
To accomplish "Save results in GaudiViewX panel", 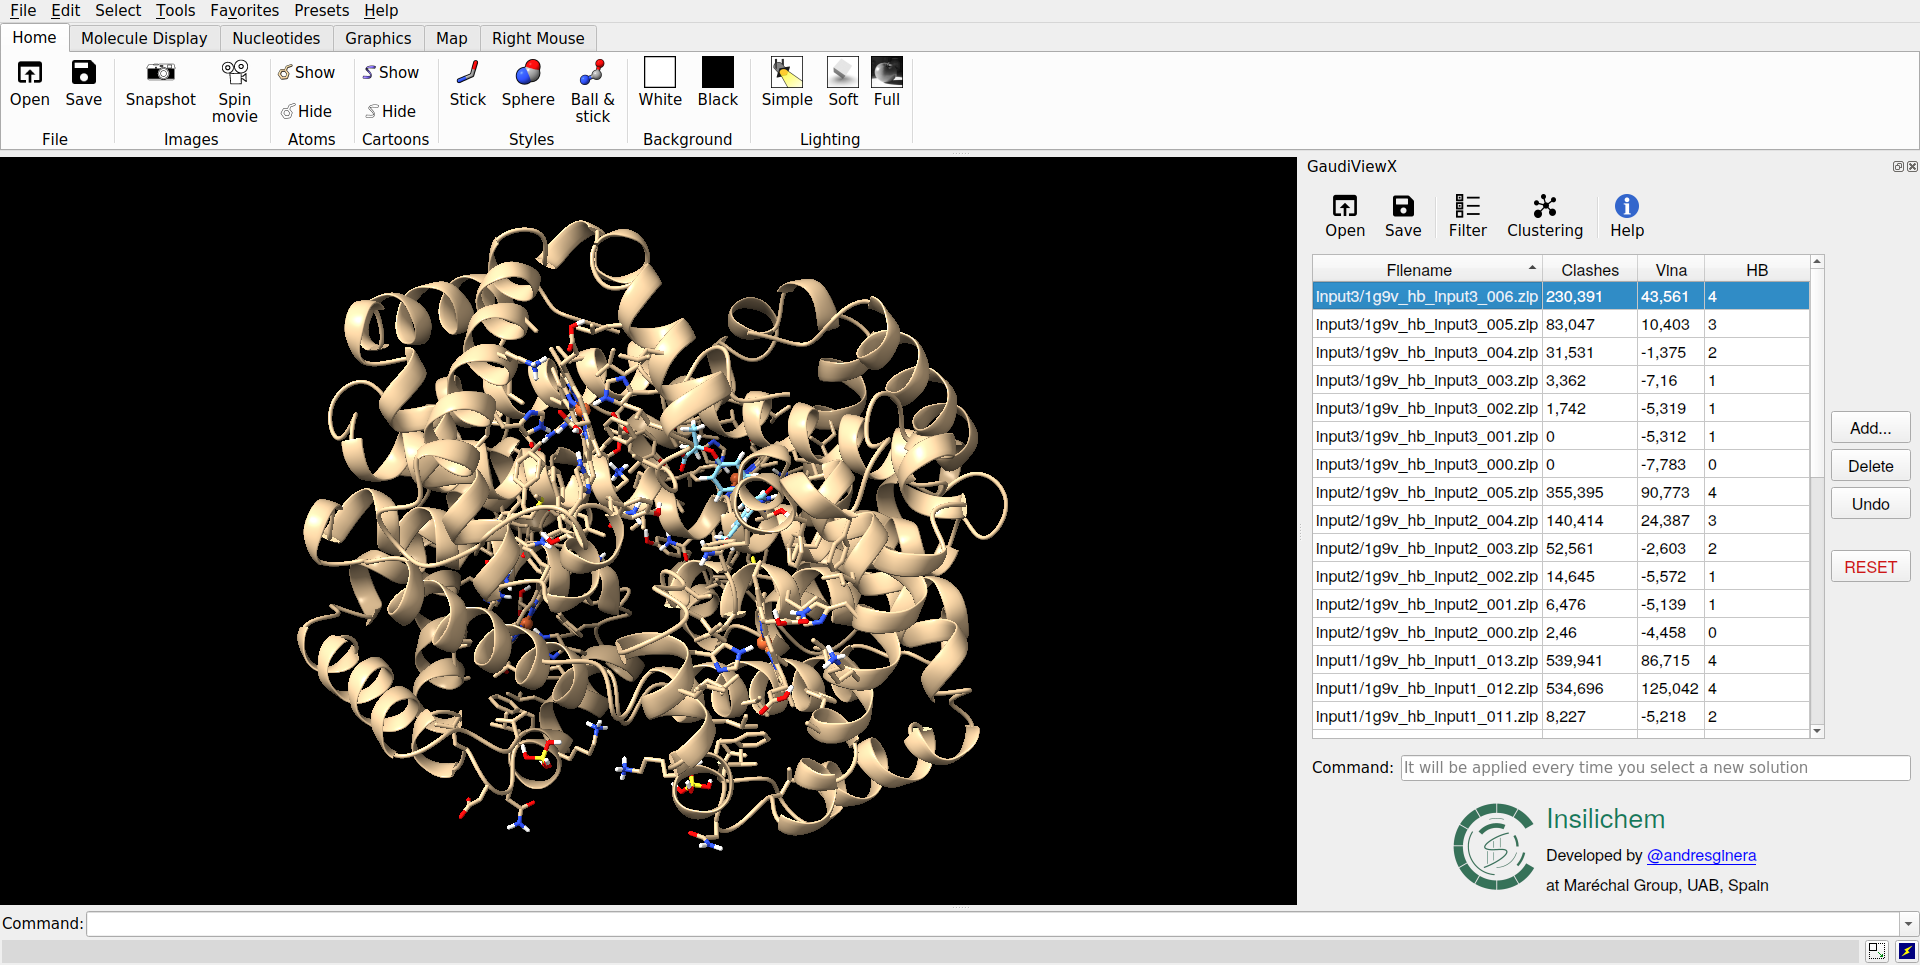I will coord(1403,216).
